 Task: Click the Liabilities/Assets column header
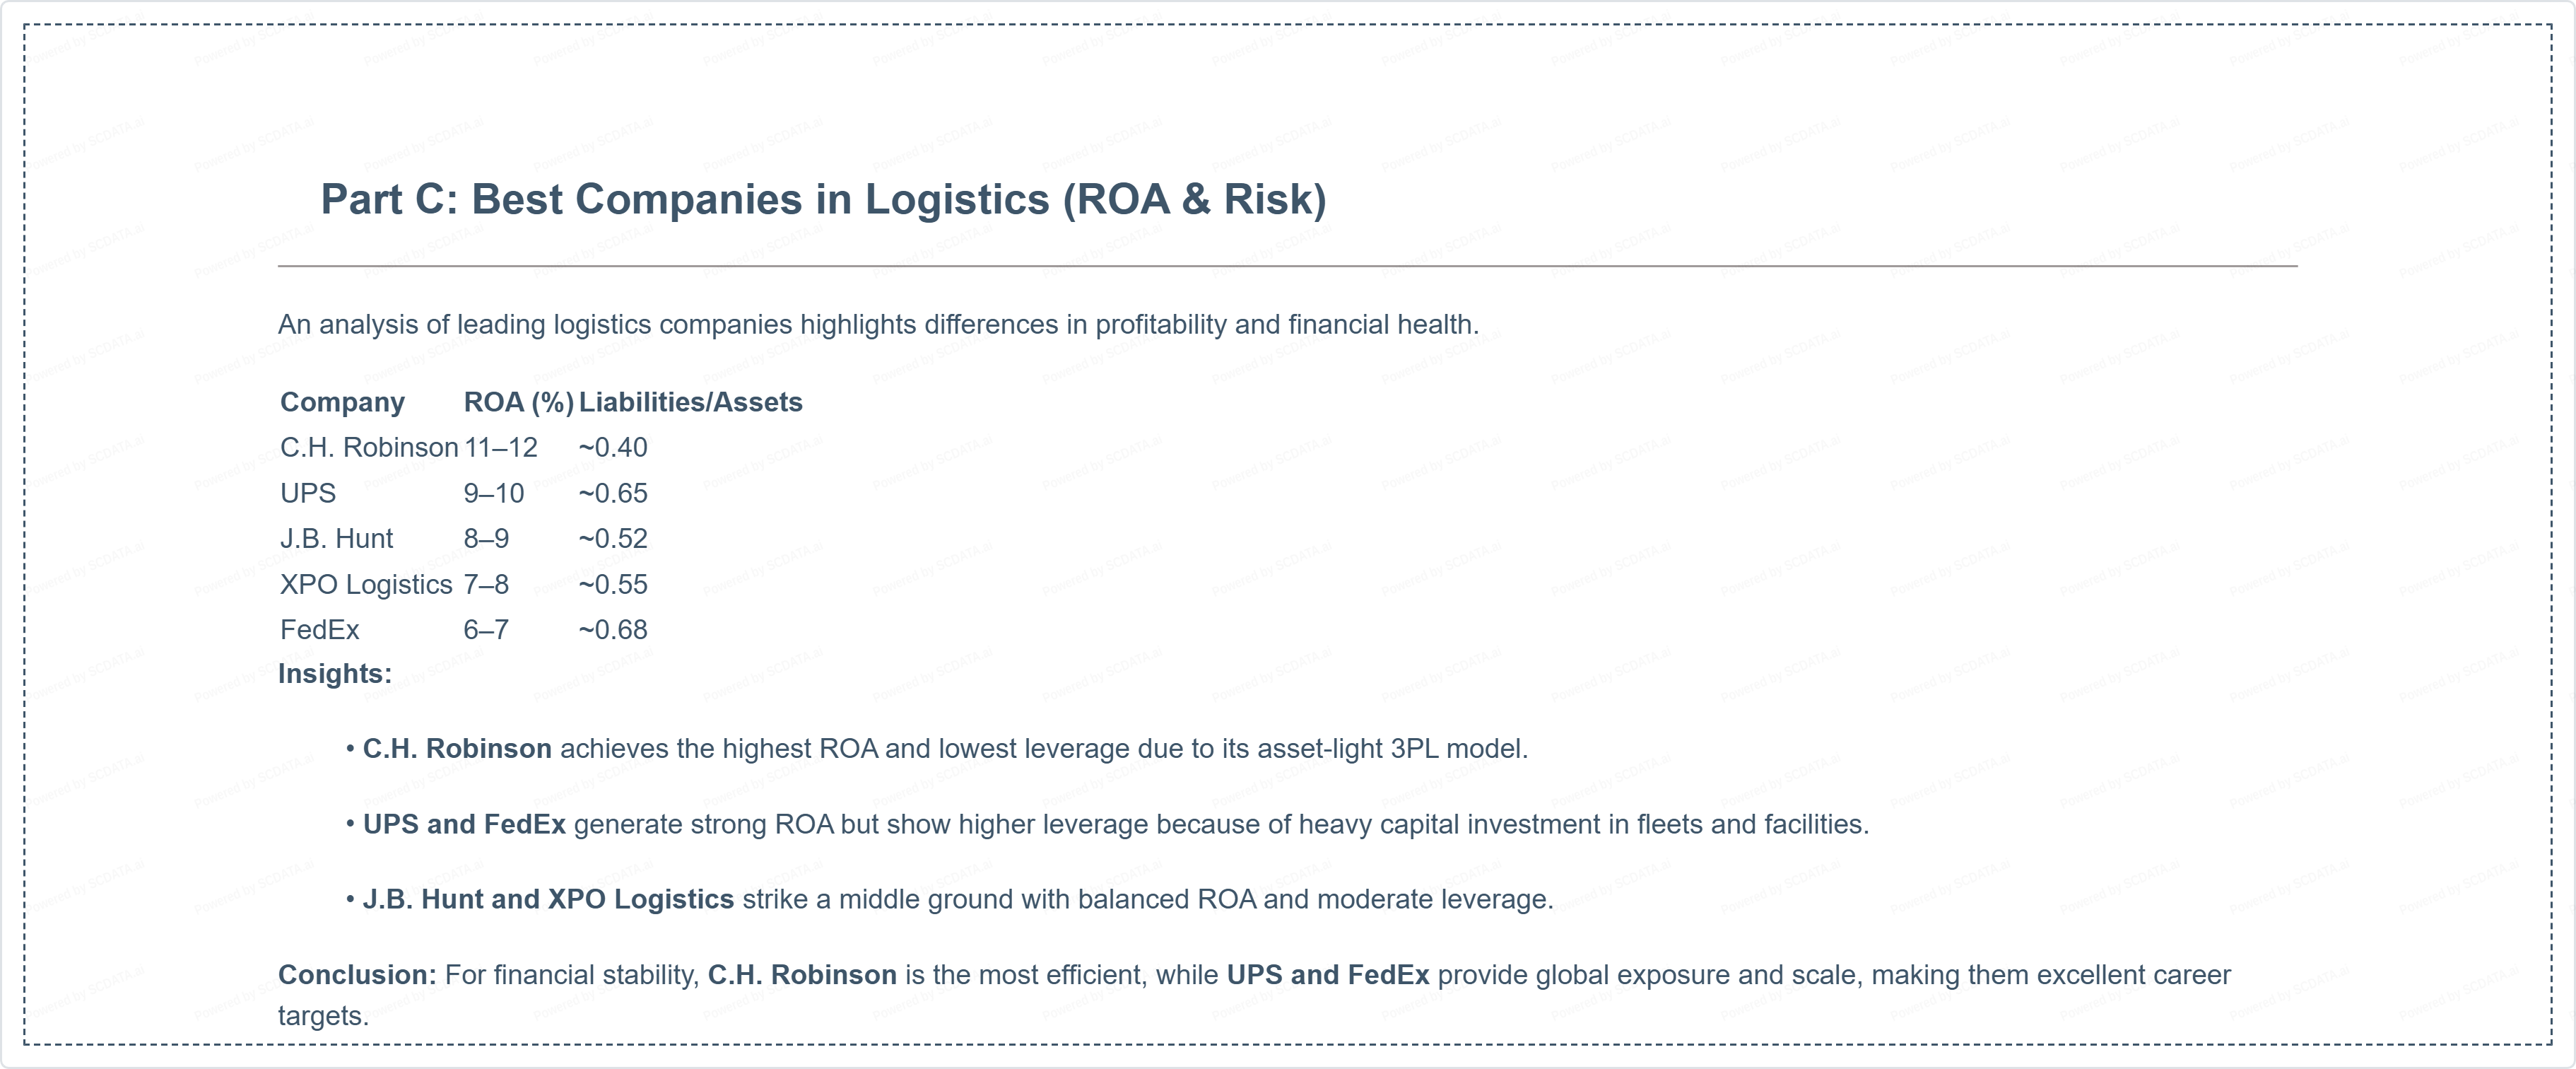(x=690, y=402)
